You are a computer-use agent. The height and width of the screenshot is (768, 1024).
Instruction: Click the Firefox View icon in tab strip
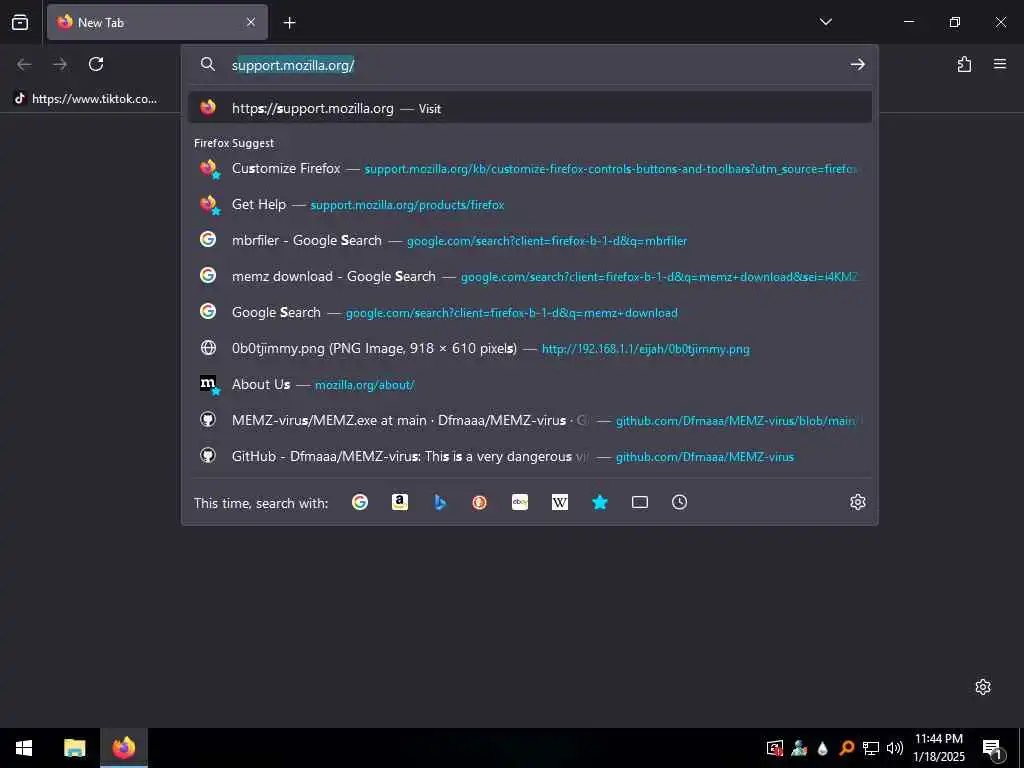[20, 22]
